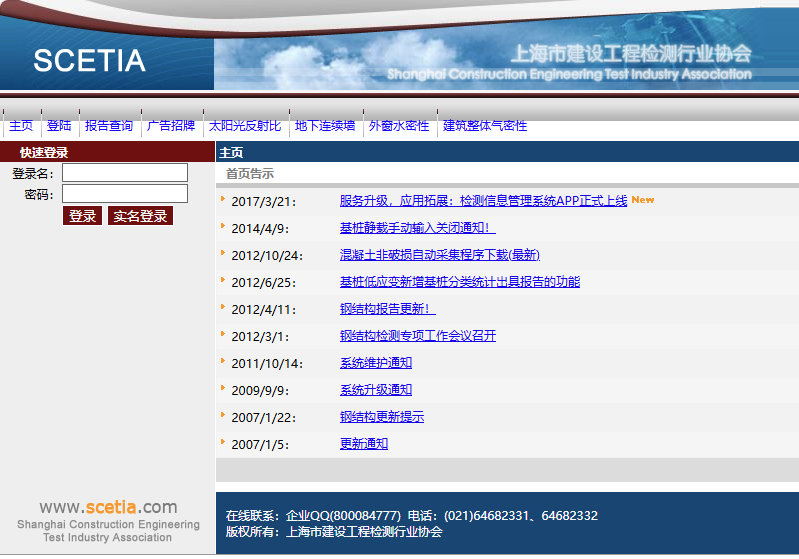
Task: Open the 混凝土非破损自动采集程序下载 link
Action: [439, 255]
